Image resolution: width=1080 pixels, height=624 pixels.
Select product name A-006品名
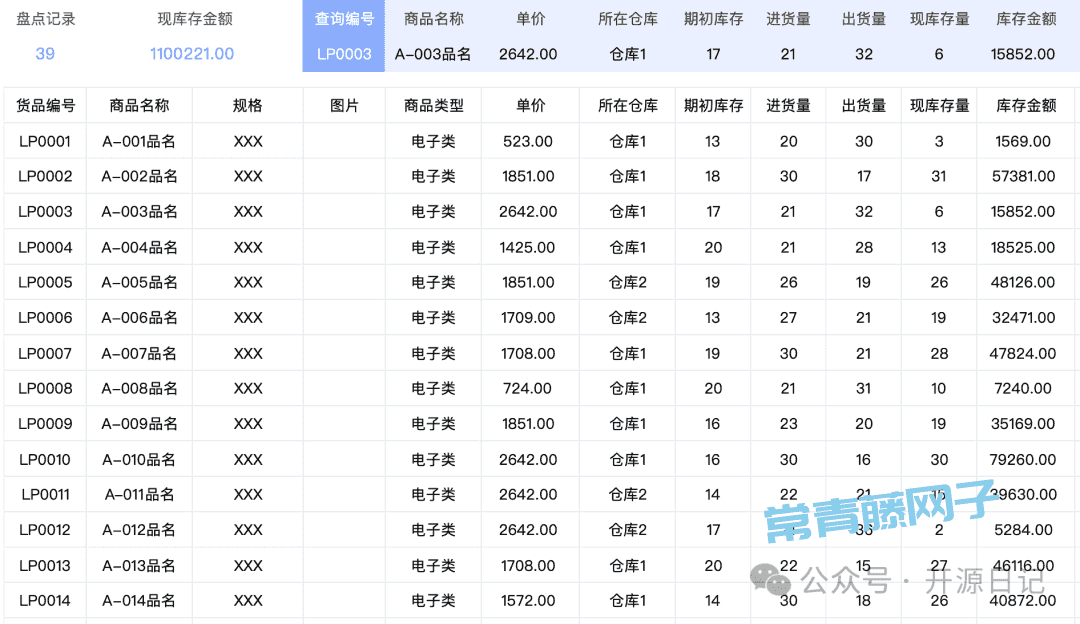tap(140, 318)
